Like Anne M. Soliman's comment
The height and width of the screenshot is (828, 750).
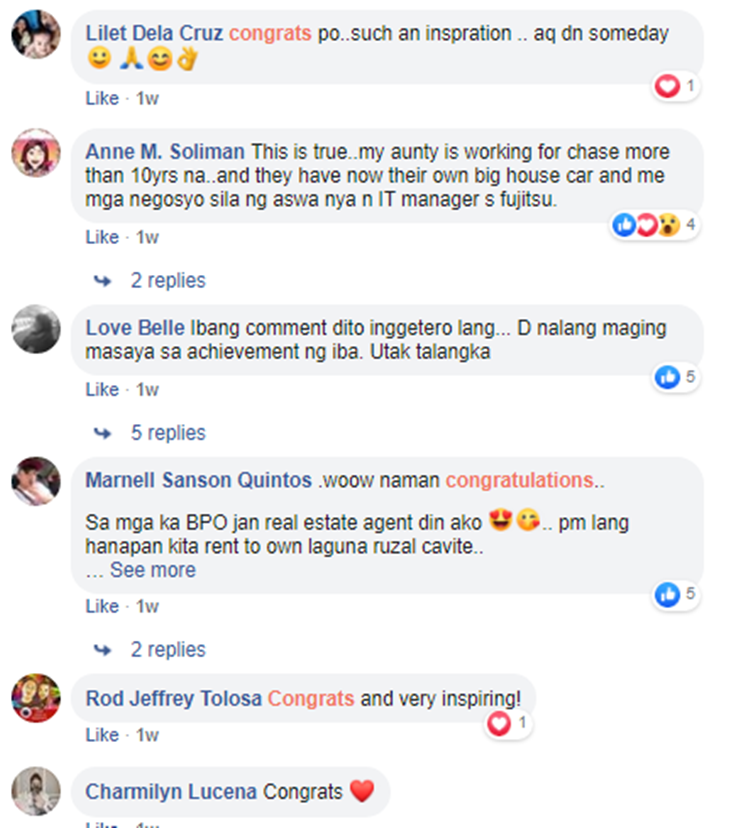pyautogui.click(x=102, y=238)
